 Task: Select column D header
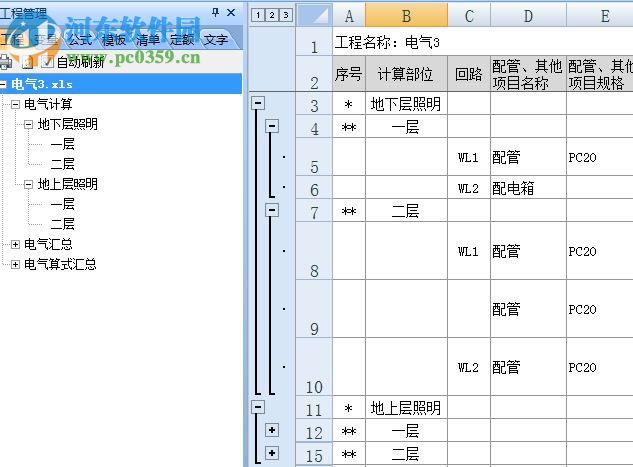point(528,16)
